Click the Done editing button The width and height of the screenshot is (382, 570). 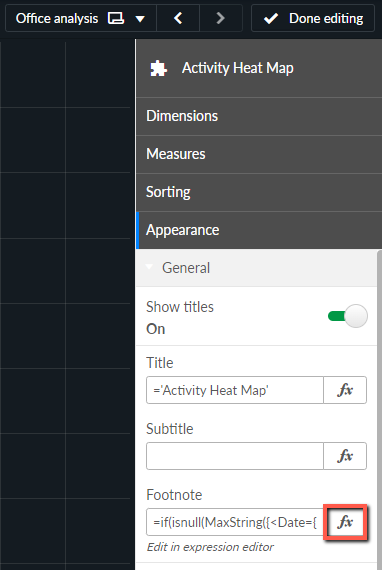coord(313,18)
